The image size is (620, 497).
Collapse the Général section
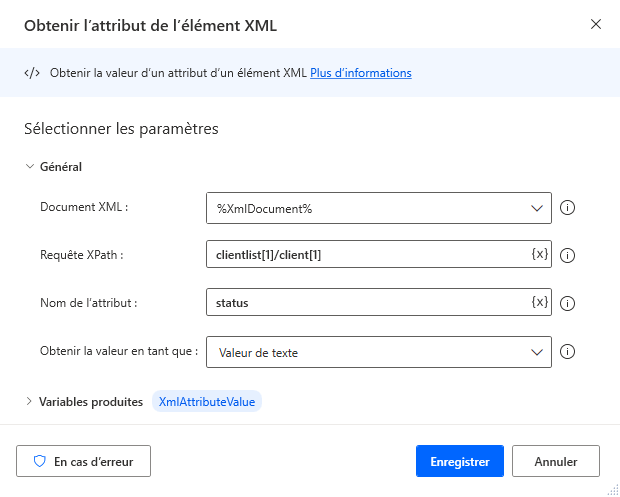tap(29, 167)
